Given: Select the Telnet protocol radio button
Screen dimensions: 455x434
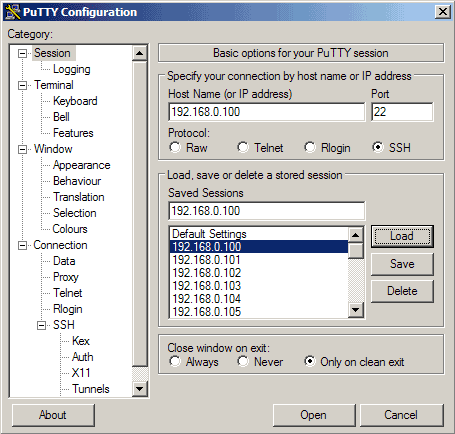Looking at the screenshot, I should [x=243, y=147].
